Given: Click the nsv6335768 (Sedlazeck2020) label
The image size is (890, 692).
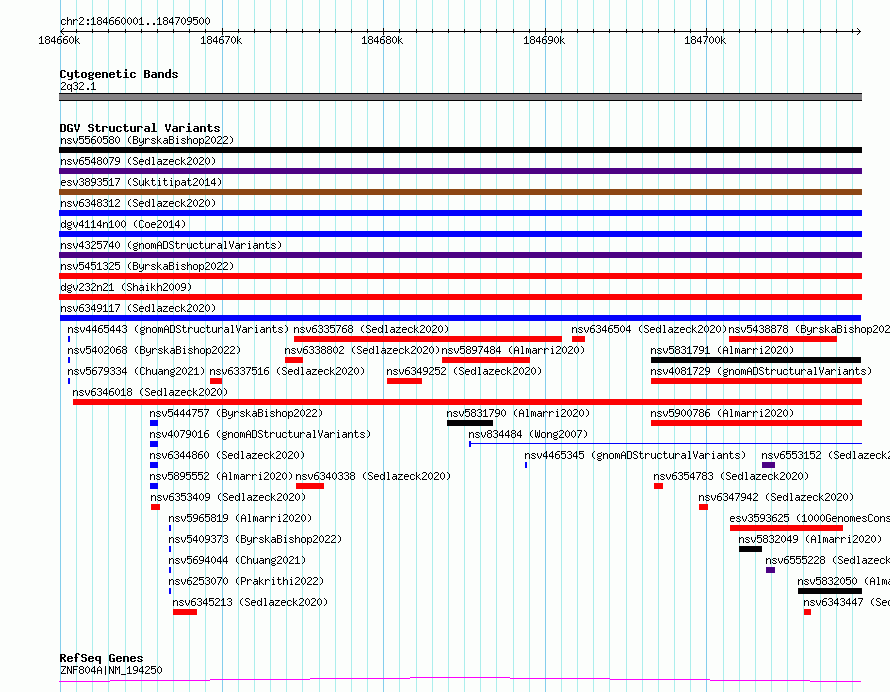Looking at the screenshot, I should point(371,329).
